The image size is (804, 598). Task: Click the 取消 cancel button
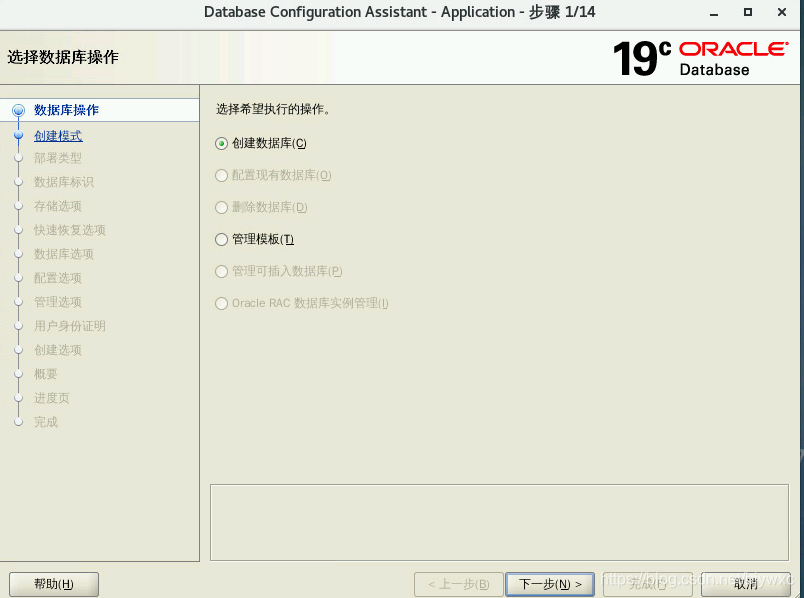click(x=746, y=584)
